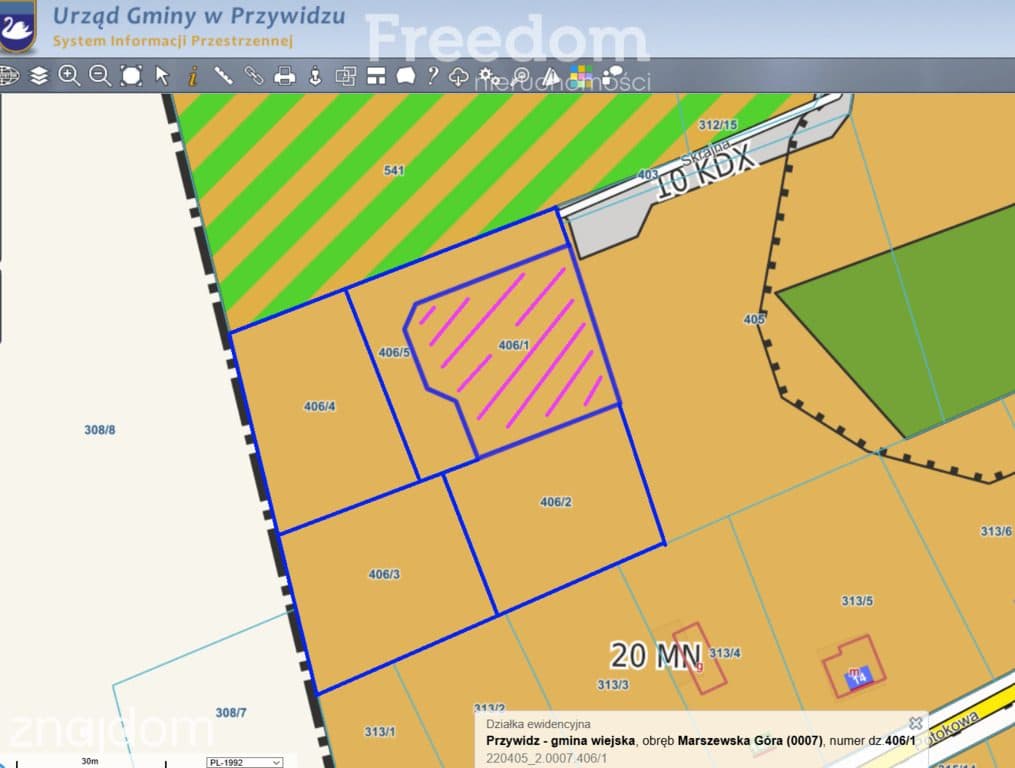Copy map link with chain icon

coord(254,76)
